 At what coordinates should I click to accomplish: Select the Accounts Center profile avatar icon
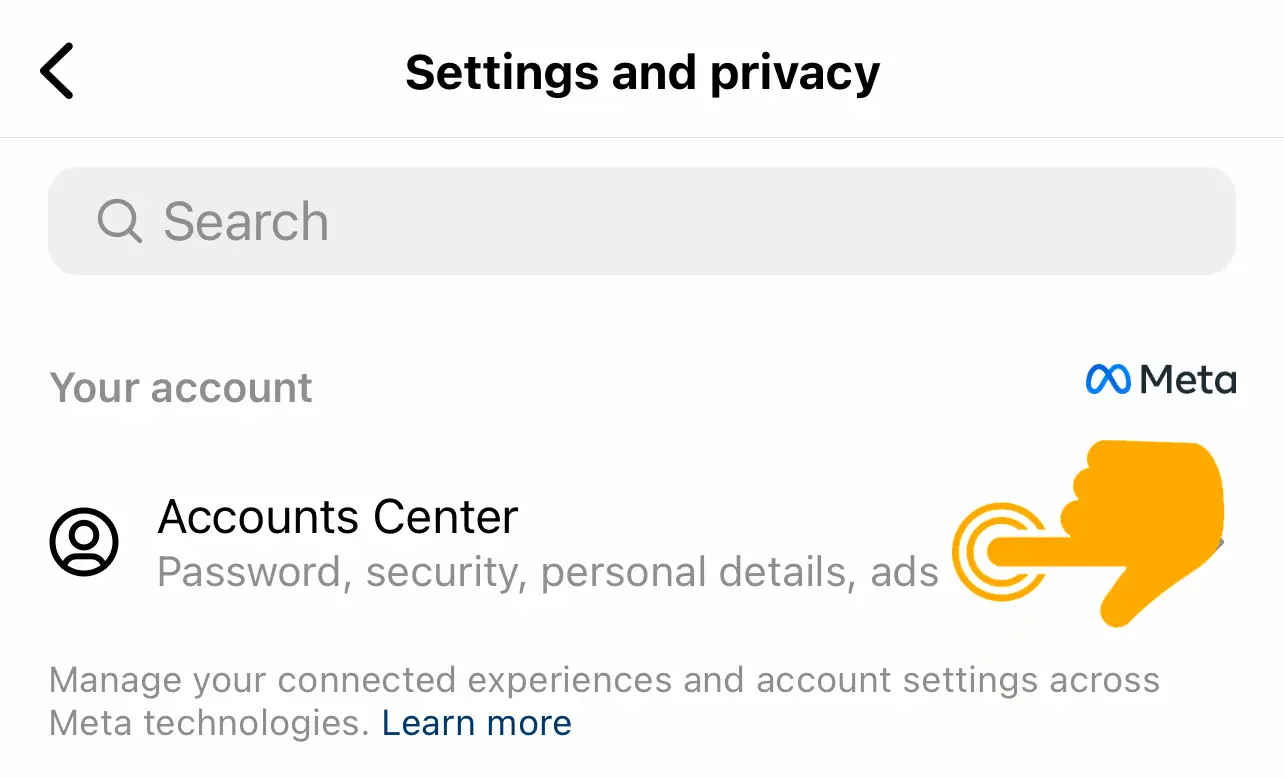tap(84, 542)
